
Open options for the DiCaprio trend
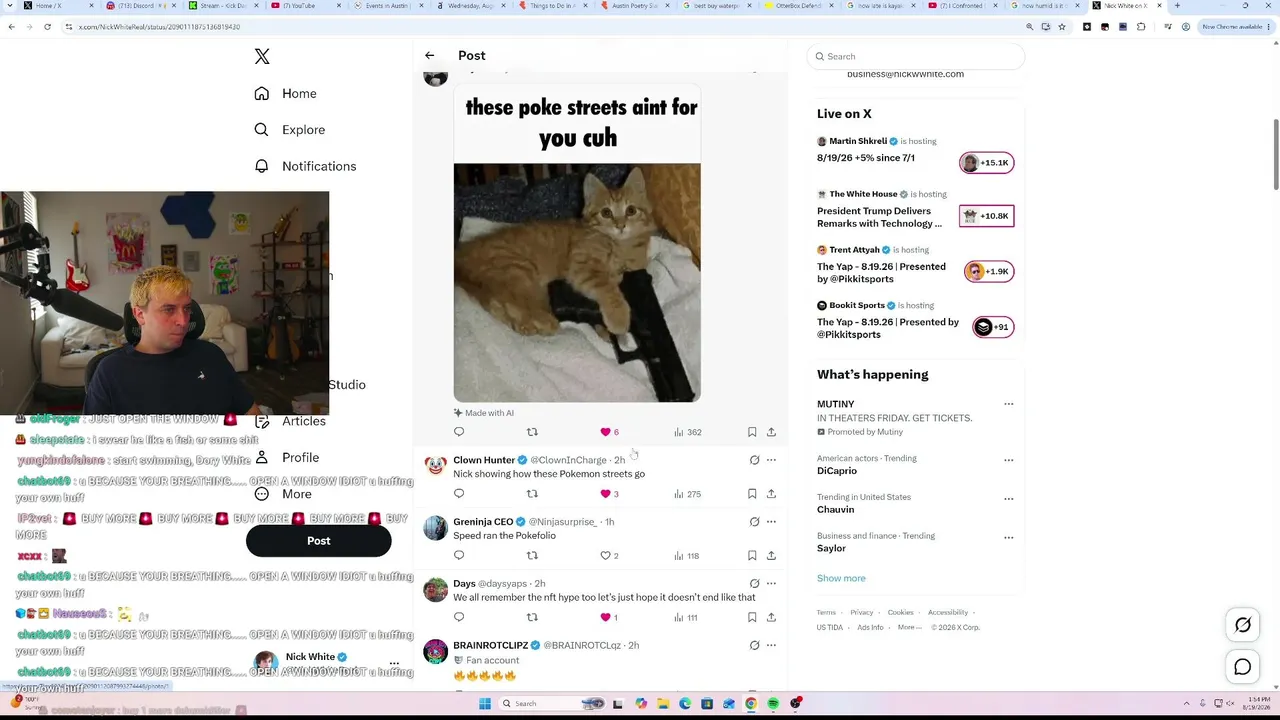click(1008, 460)
